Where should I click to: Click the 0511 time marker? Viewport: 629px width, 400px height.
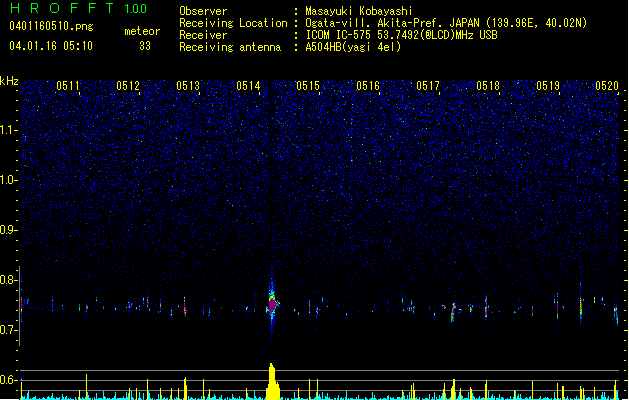coord(68,85)
